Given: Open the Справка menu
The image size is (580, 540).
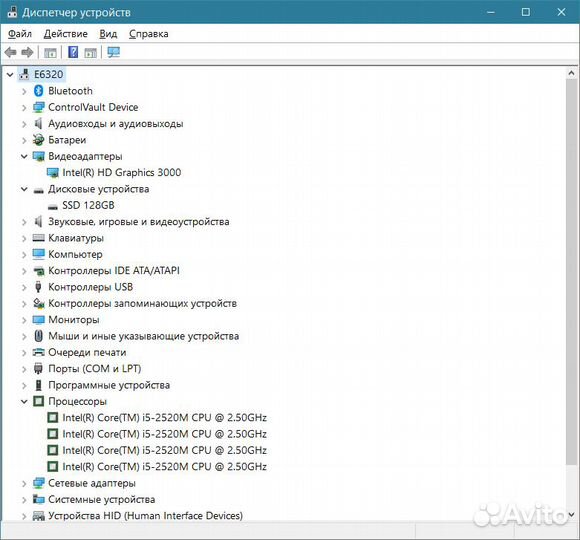Looking at the screenshot, I should (x=148, y=34).
